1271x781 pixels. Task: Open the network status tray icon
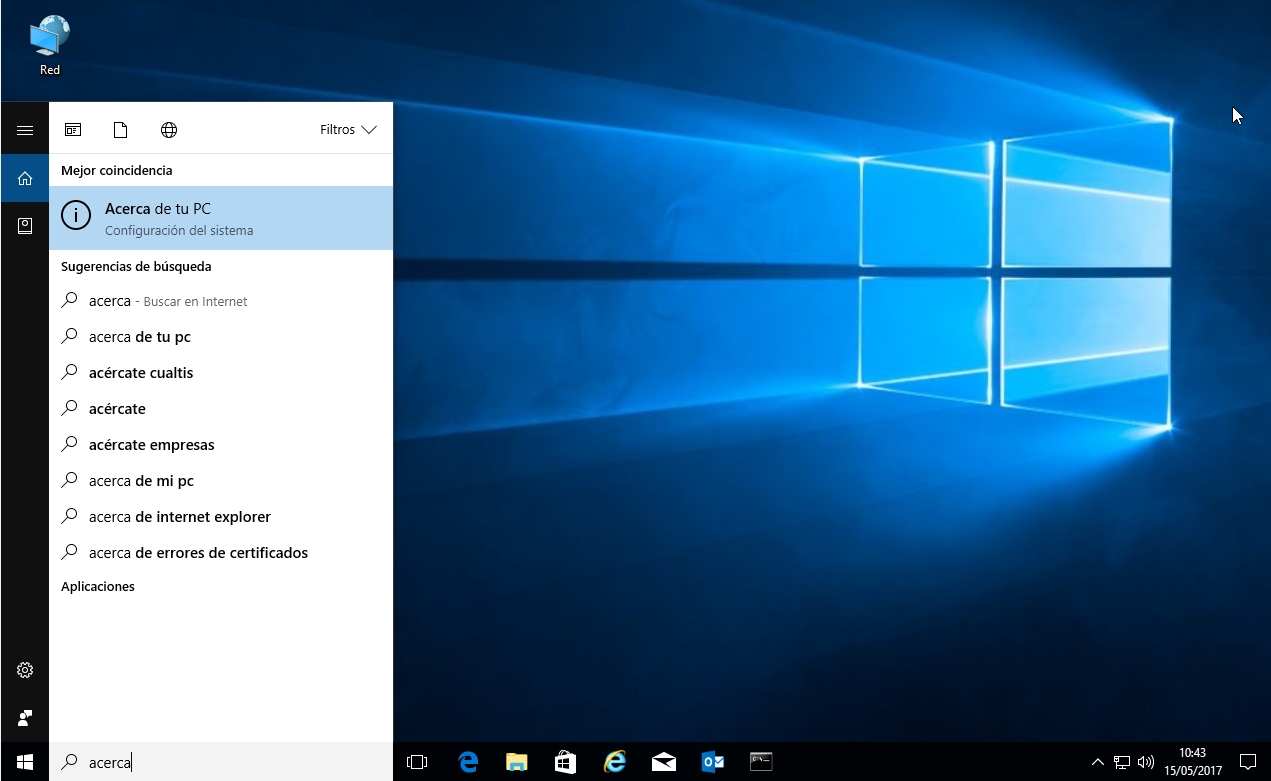1122,762
